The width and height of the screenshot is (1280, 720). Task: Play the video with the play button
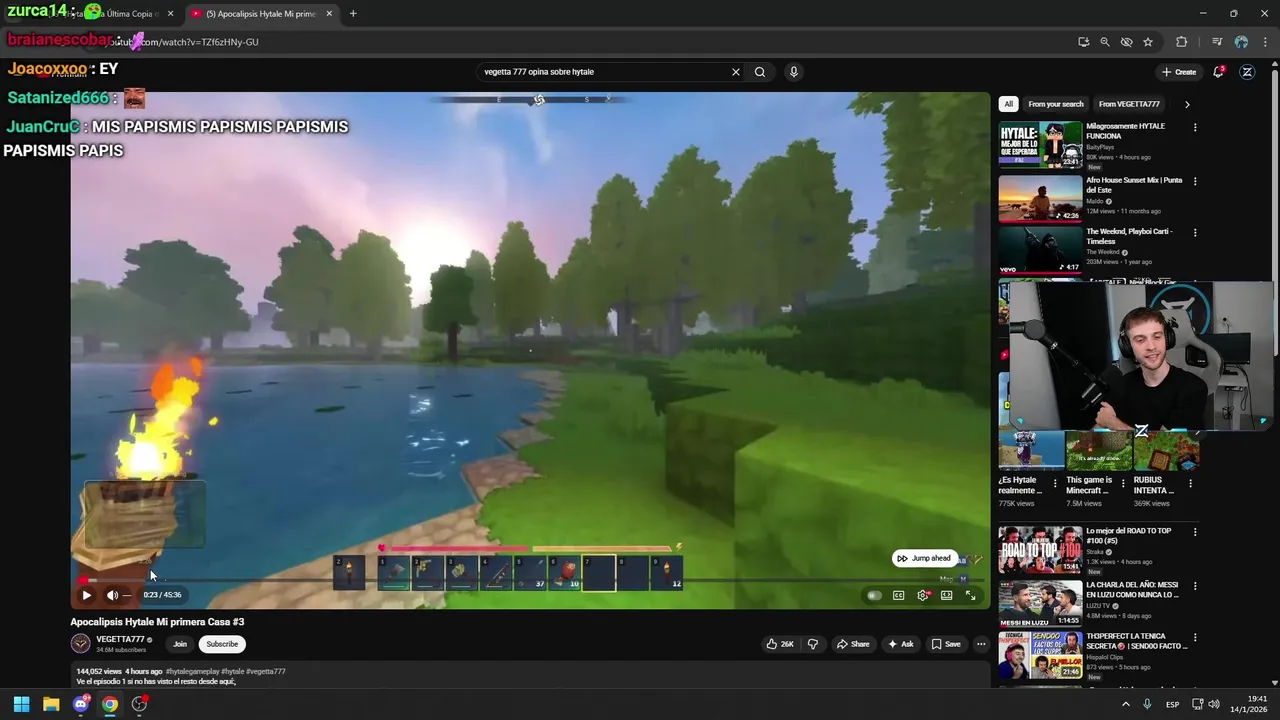pyautogui.click(x=86, y=595)
